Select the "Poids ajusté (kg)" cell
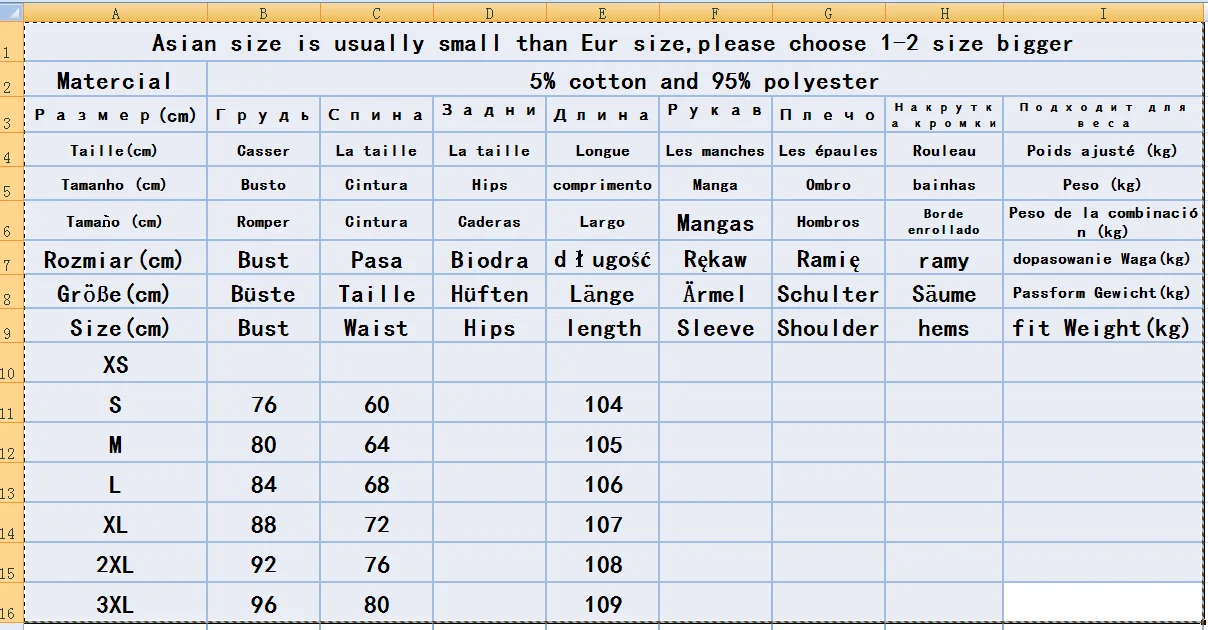The height and width of the screenshot is (630, 1208). pos(1102,151)
